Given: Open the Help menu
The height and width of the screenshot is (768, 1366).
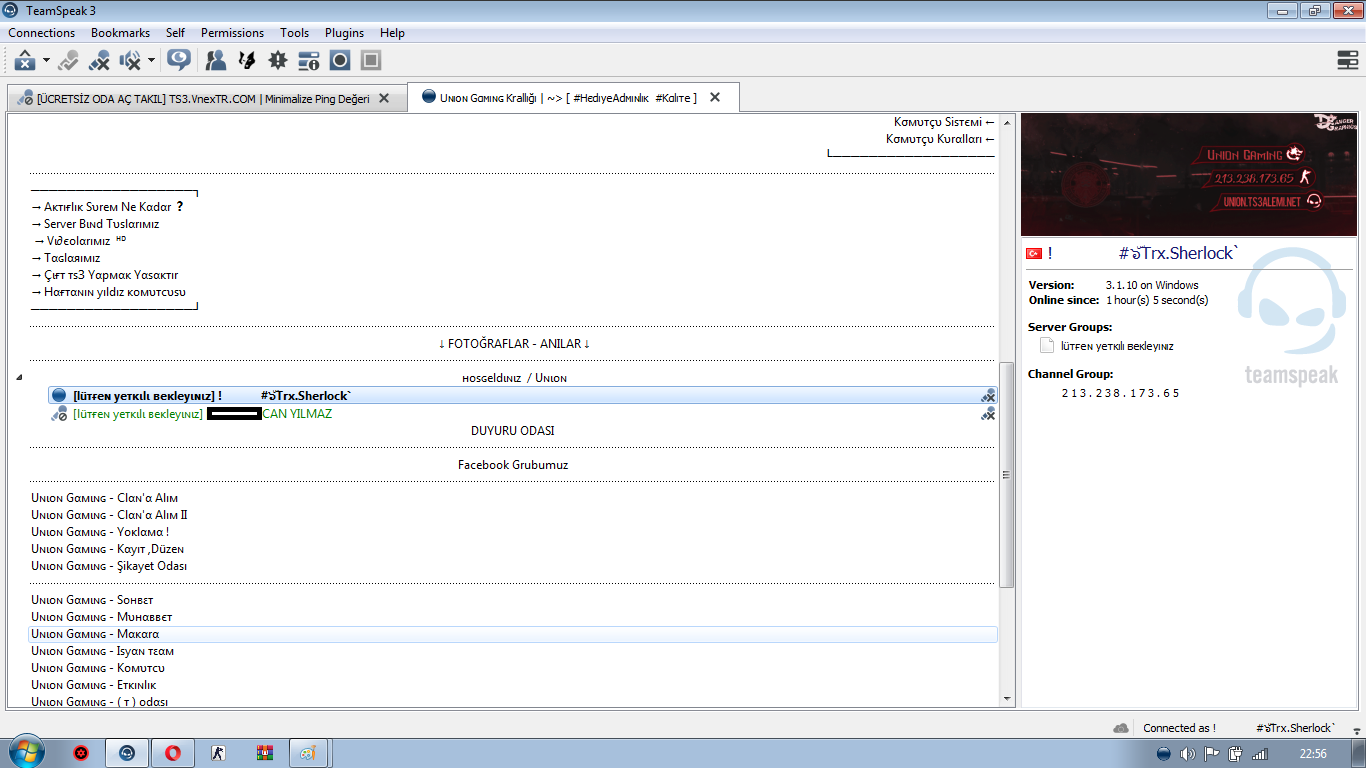Looking at the screenshot, I should (393, 33).
